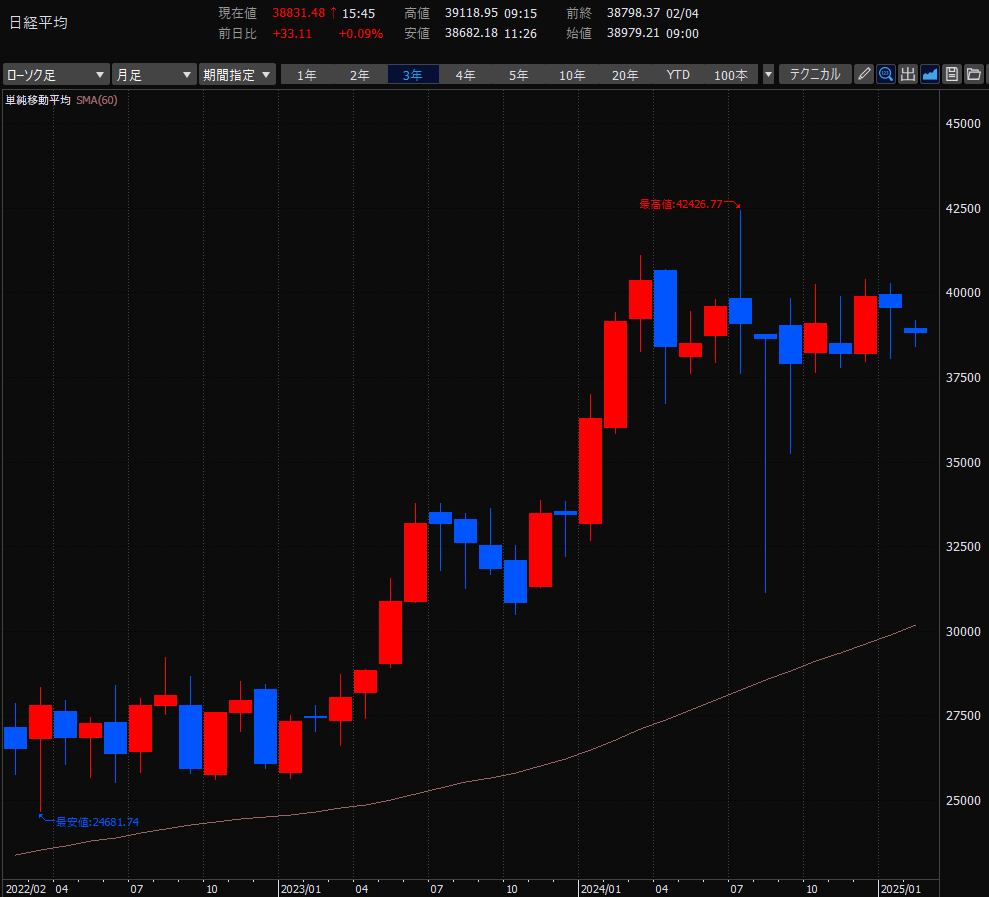Click the 最高値:42426.77 annotation

click(681, 204)
